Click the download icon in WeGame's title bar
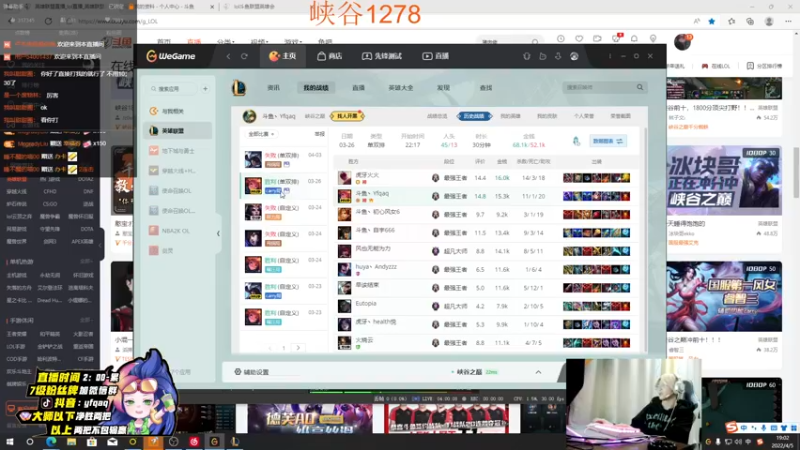The height and width of the screenshot is (450, 800). 558,56
